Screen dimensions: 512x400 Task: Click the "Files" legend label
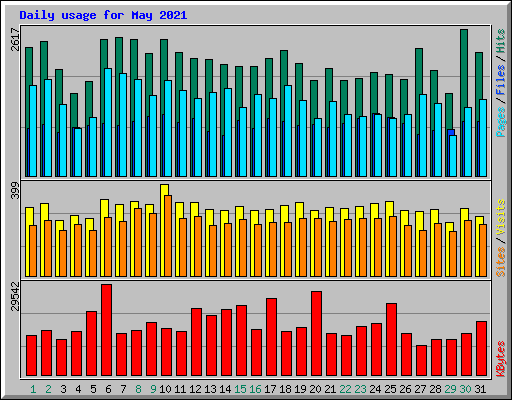(500, 79)
